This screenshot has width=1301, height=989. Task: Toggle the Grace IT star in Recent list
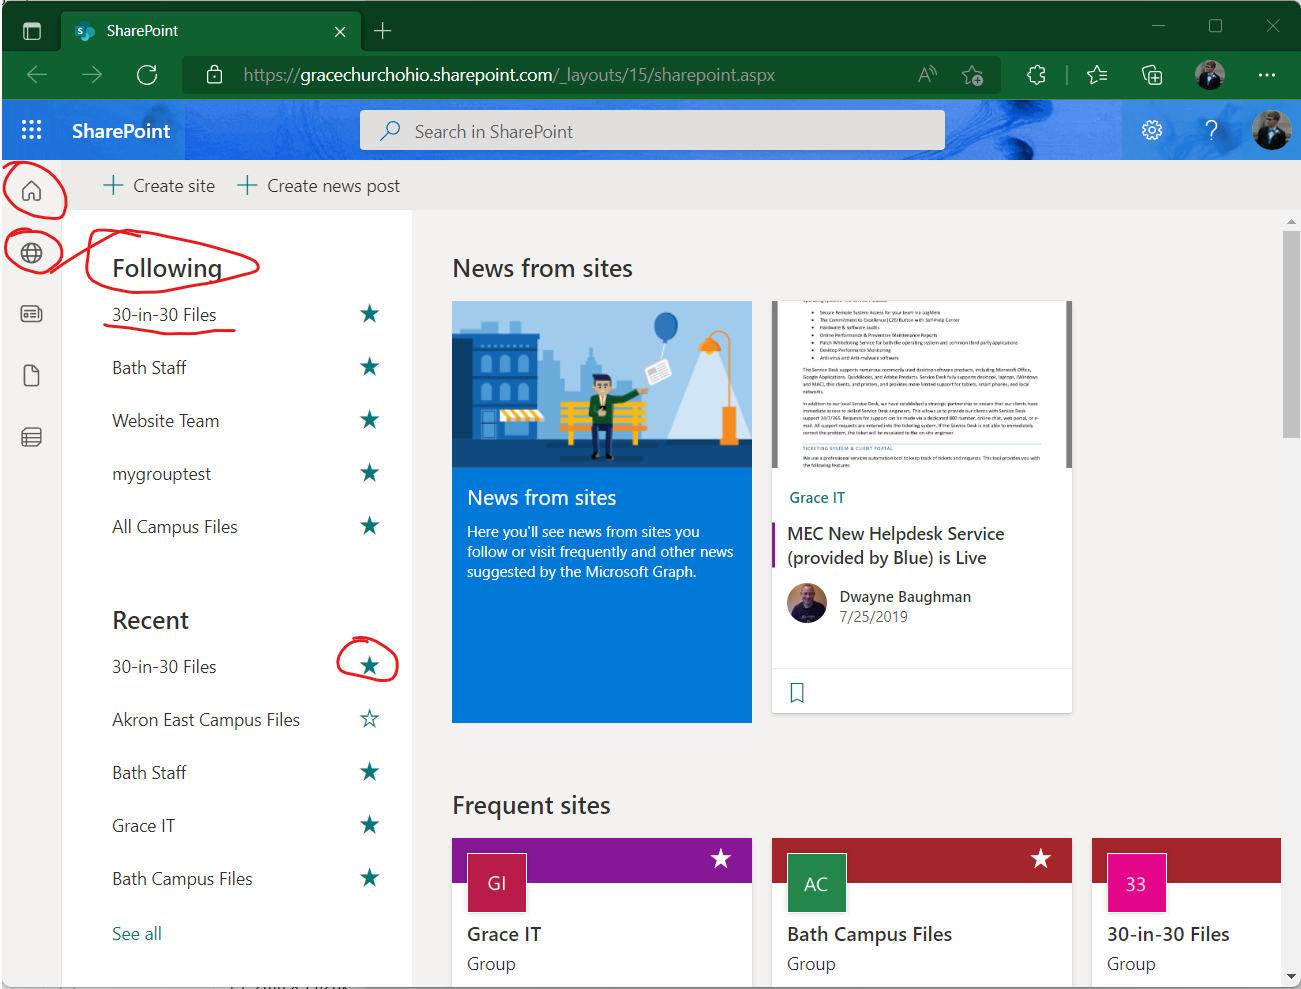[370, 825]
